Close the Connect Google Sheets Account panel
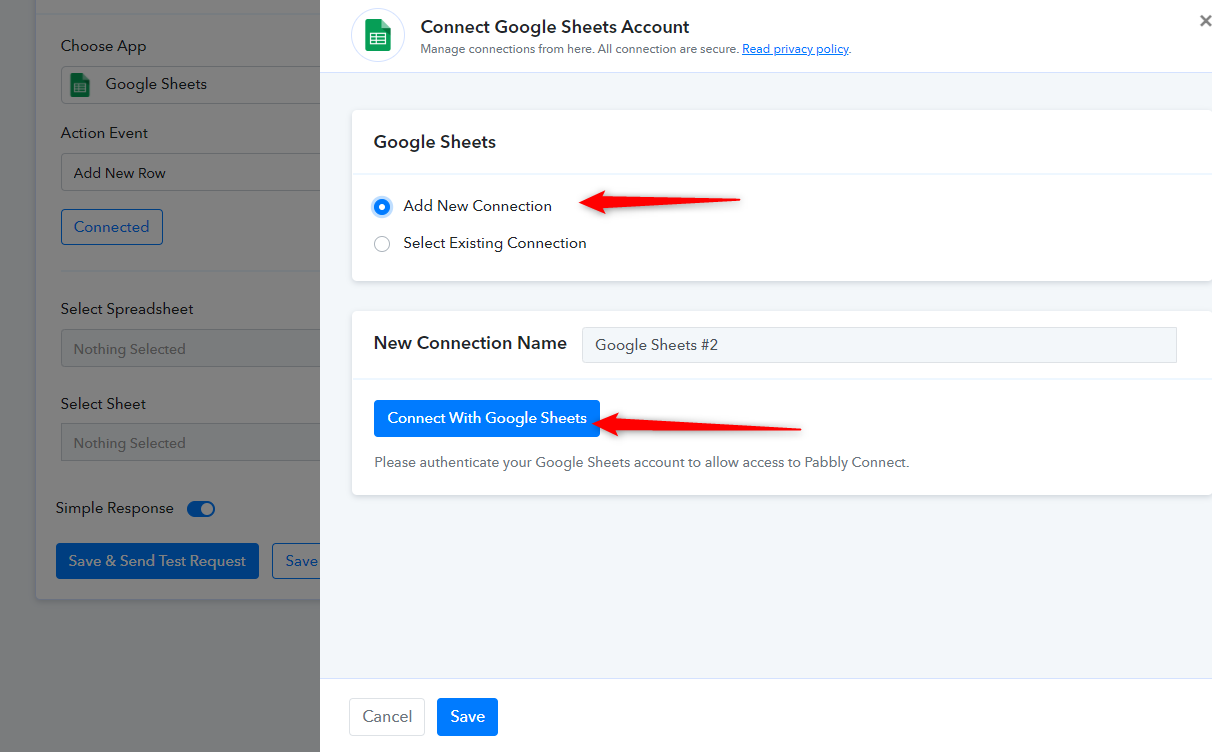1212x752 pixels. 1205,20
